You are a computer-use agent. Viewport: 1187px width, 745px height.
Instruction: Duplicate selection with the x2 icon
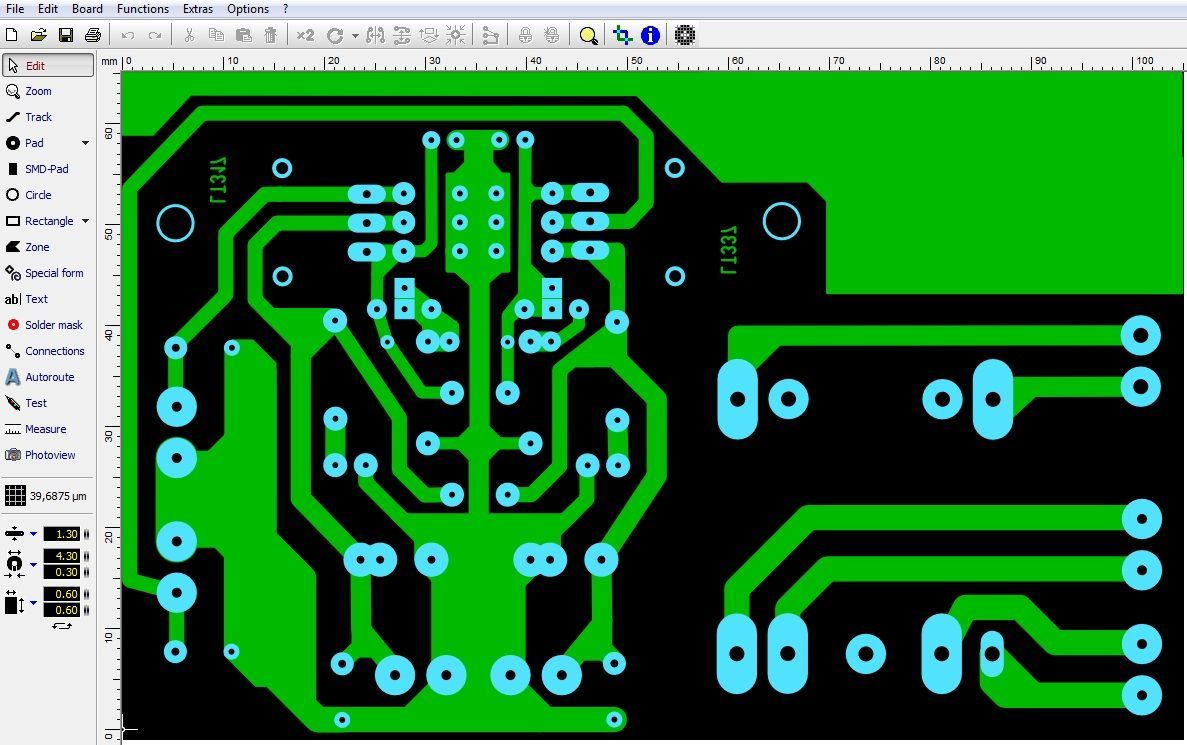coord(305,35)
